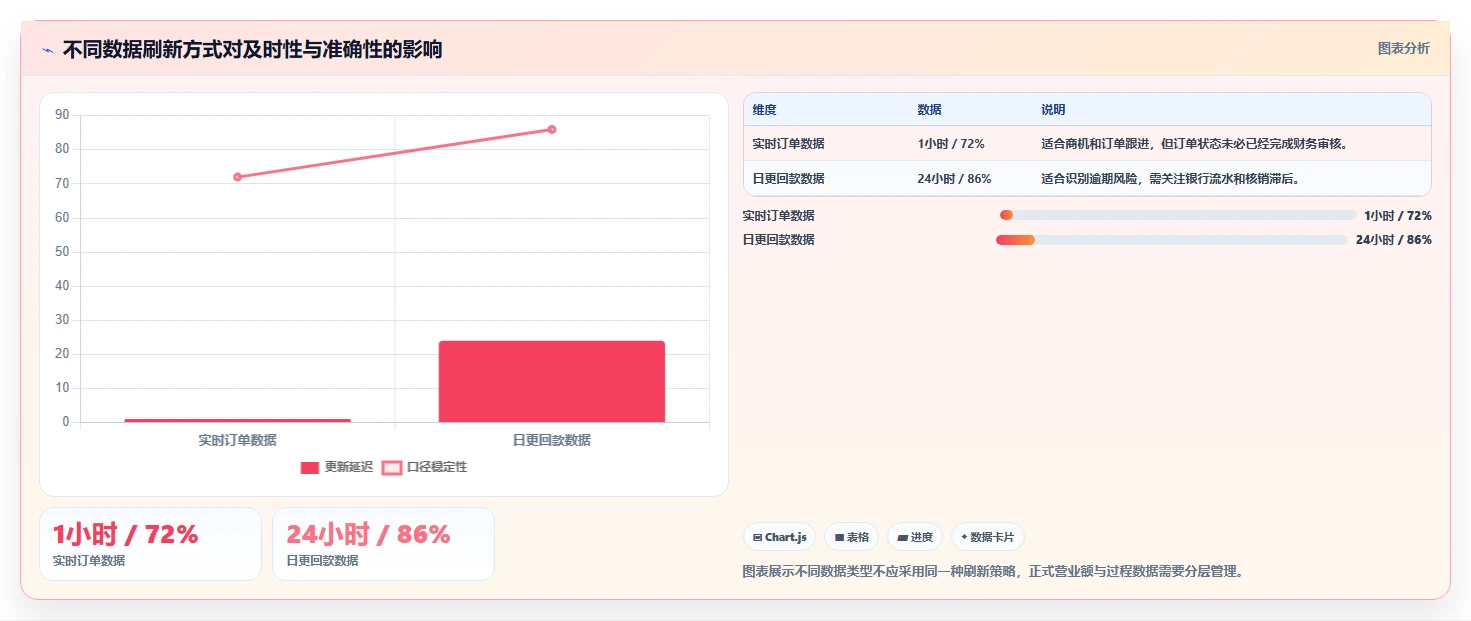Click the 实时订单数据 progress label

click(778, 215)
